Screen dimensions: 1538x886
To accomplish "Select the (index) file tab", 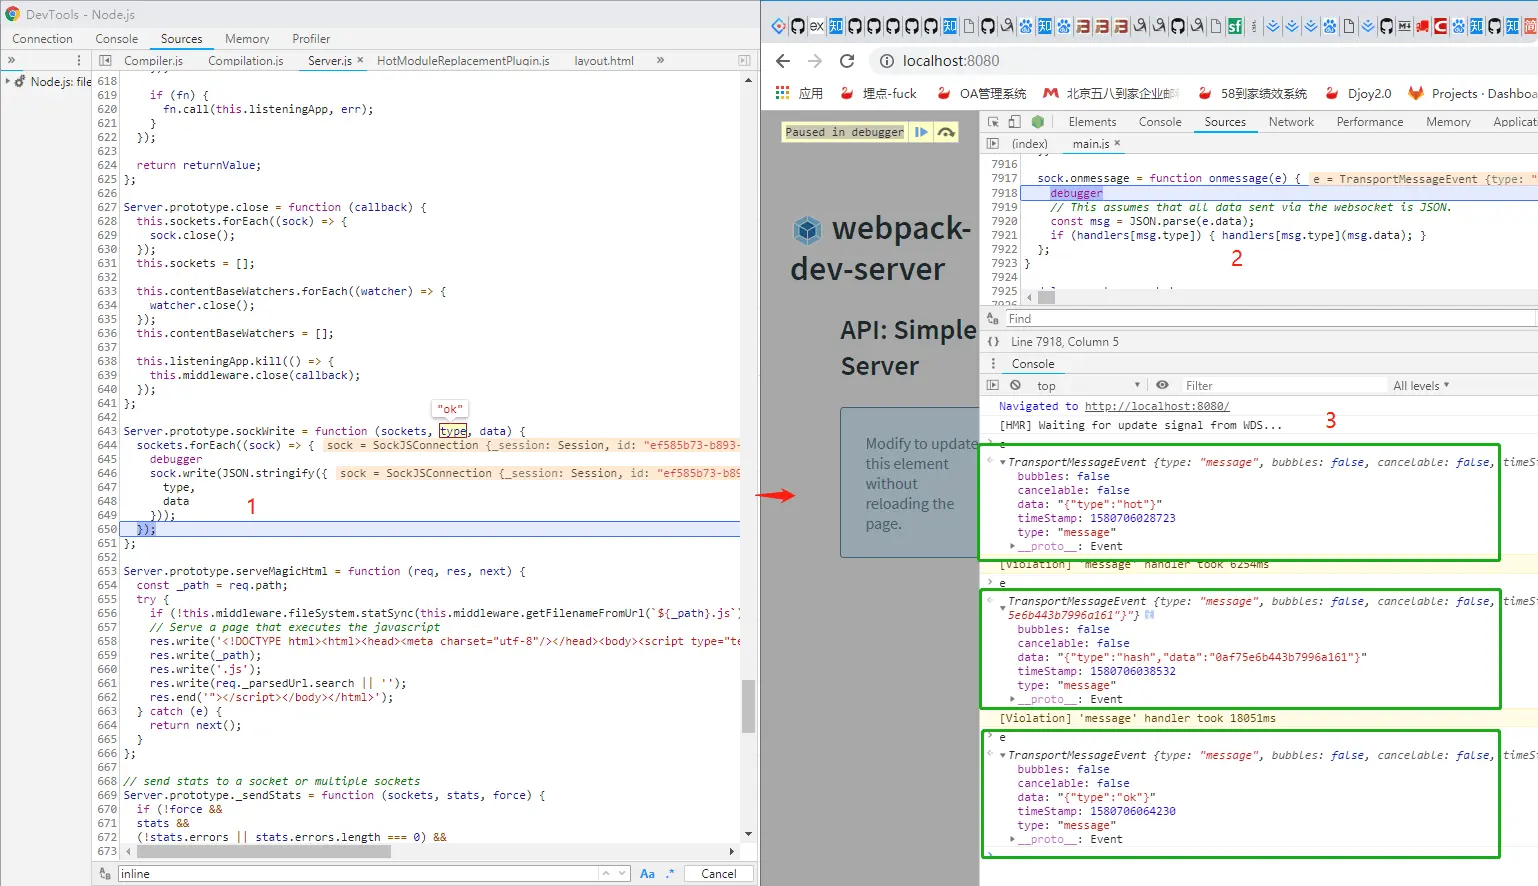I will (x=1030, y=144).
